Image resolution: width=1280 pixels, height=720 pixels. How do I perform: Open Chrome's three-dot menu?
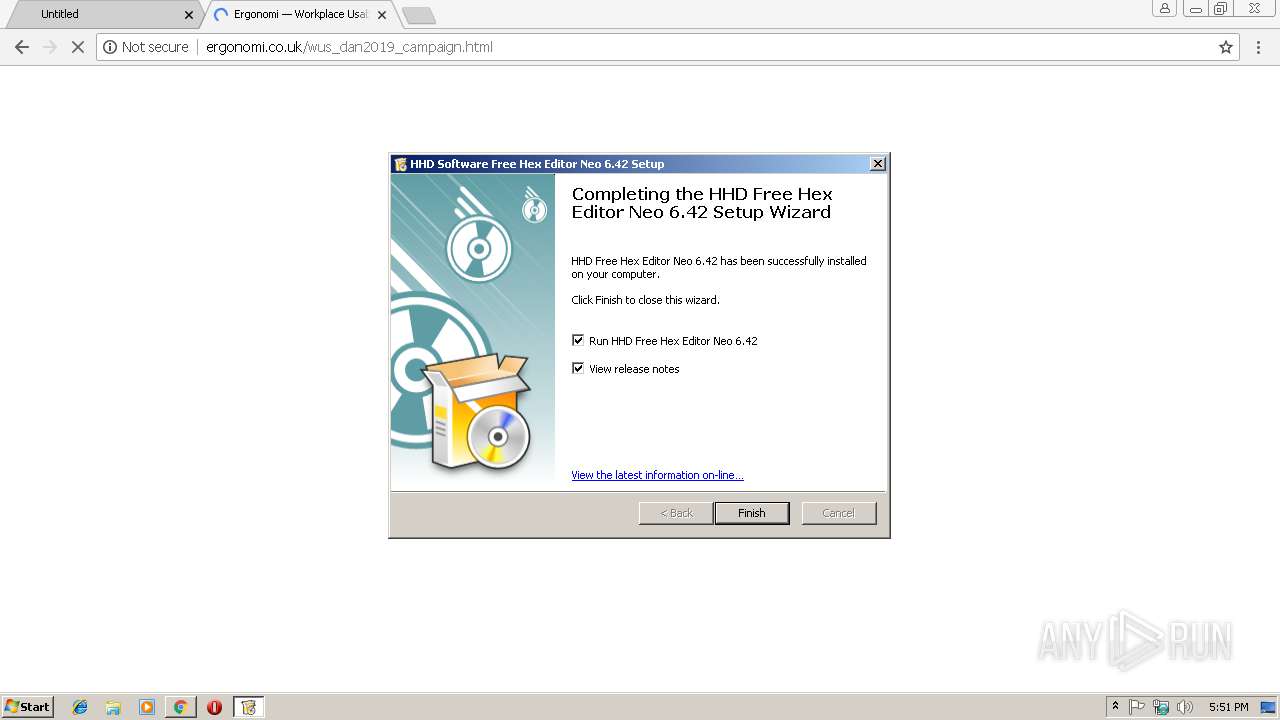1259,47
